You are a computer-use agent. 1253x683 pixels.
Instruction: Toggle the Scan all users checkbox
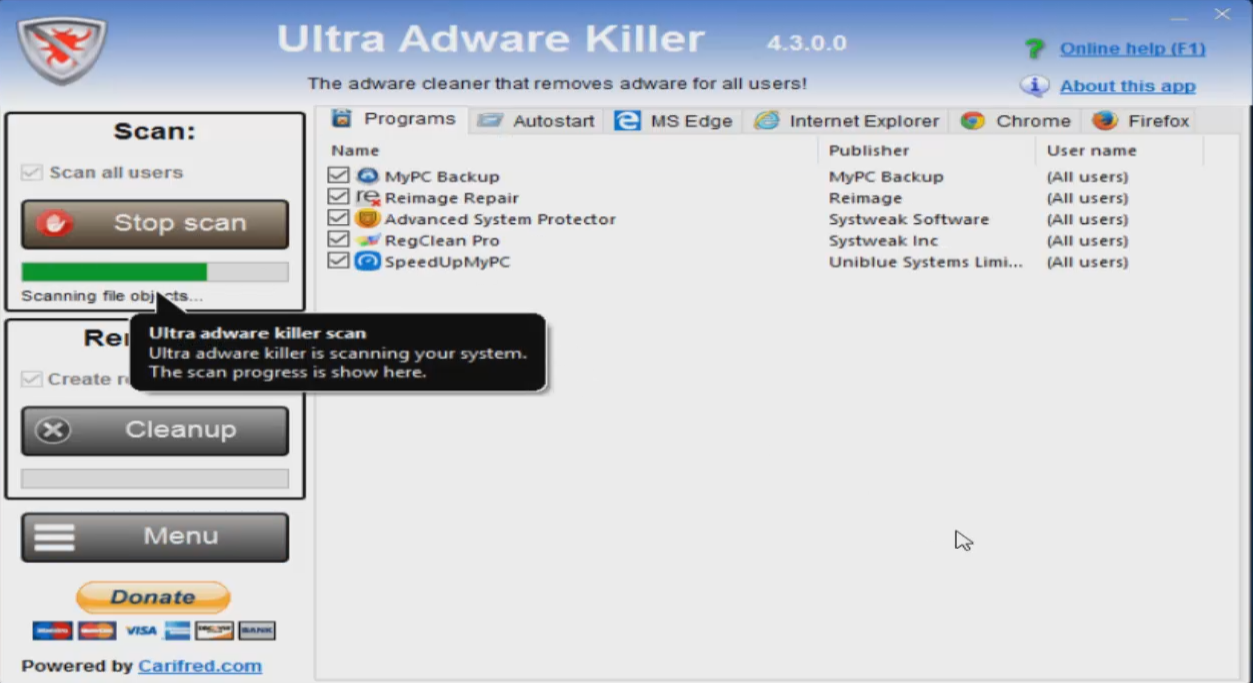point(32,173)
